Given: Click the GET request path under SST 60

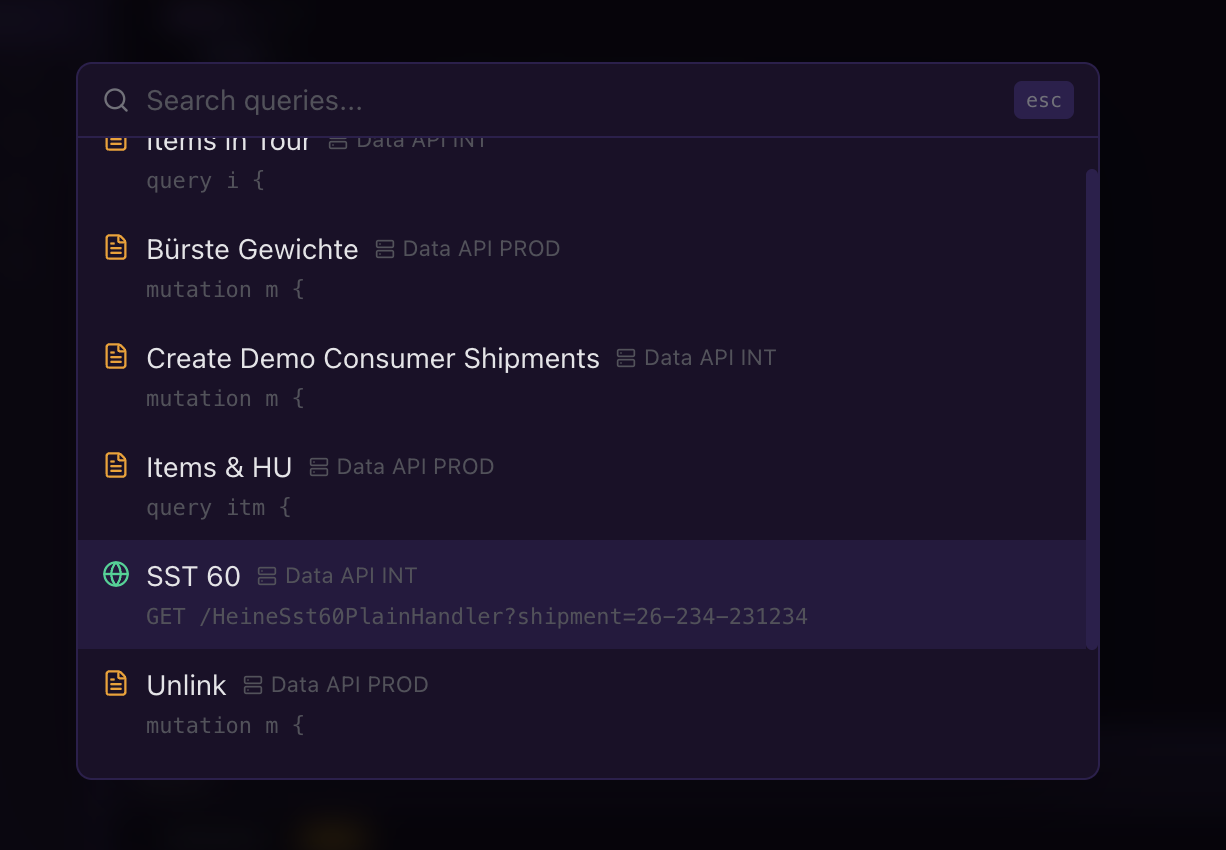Looking at the screenshot, I should [x=476, y=616].
